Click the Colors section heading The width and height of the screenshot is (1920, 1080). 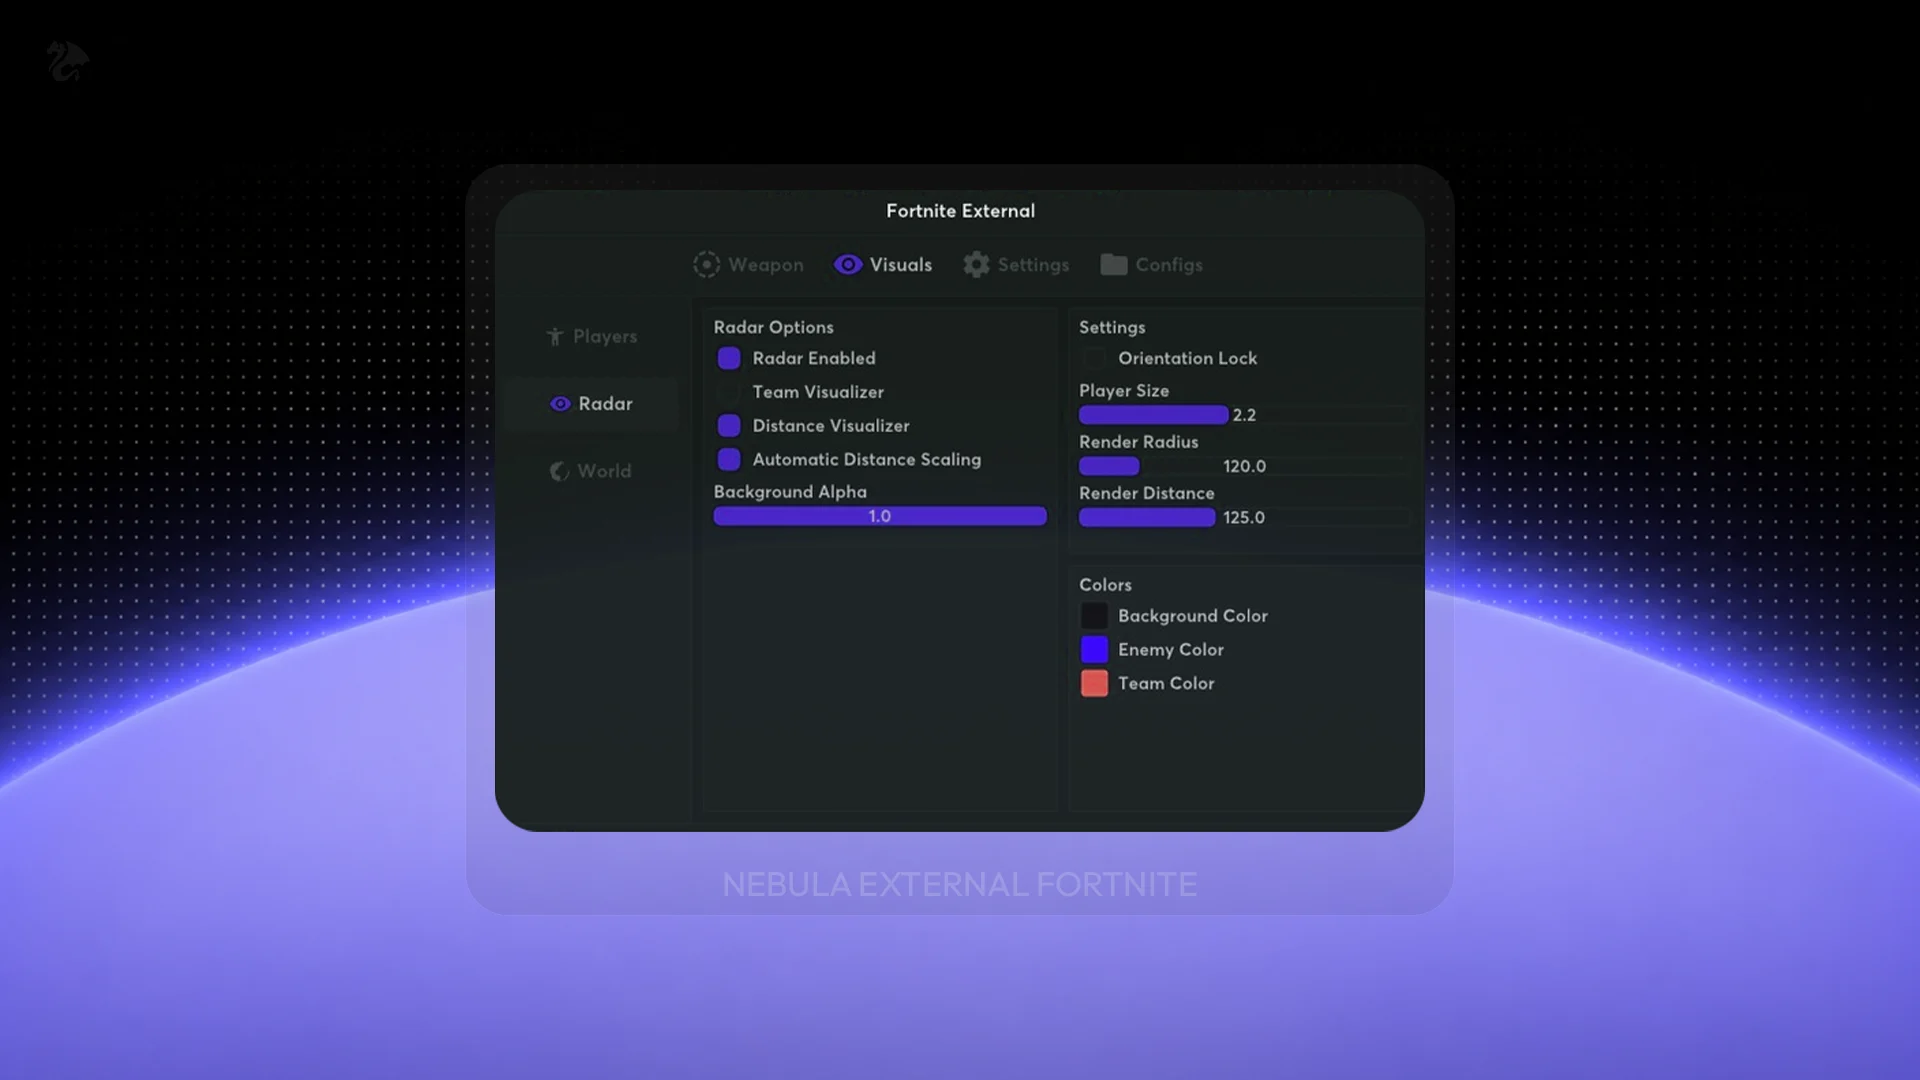click(1105, 584)
